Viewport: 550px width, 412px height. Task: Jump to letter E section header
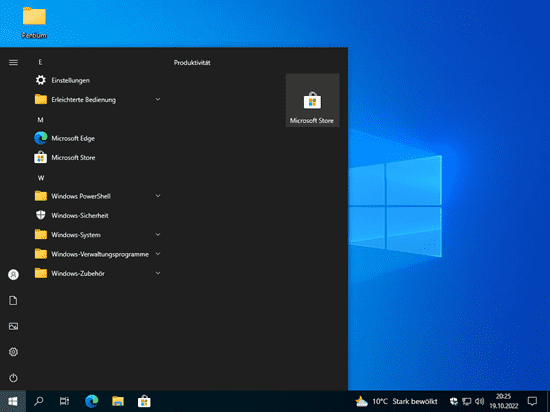pyautogui.click(x=40, y=62)
